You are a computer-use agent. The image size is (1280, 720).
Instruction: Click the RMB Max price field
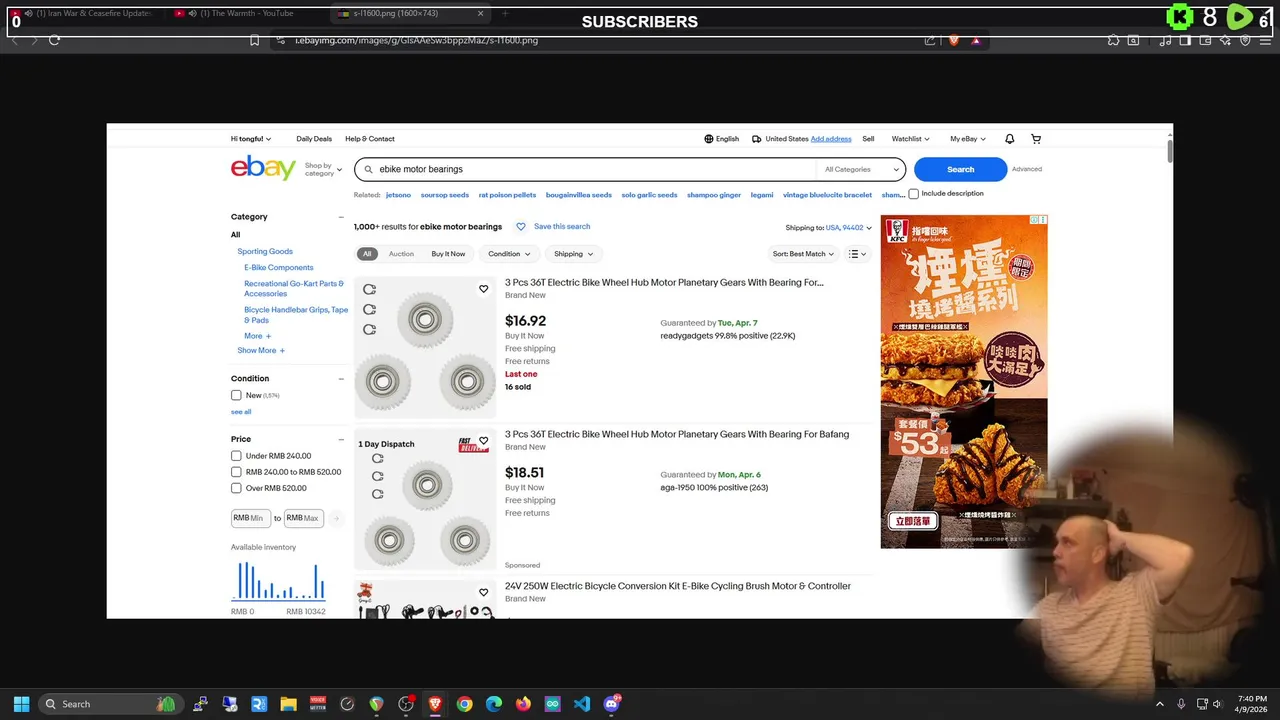(304, 518)
